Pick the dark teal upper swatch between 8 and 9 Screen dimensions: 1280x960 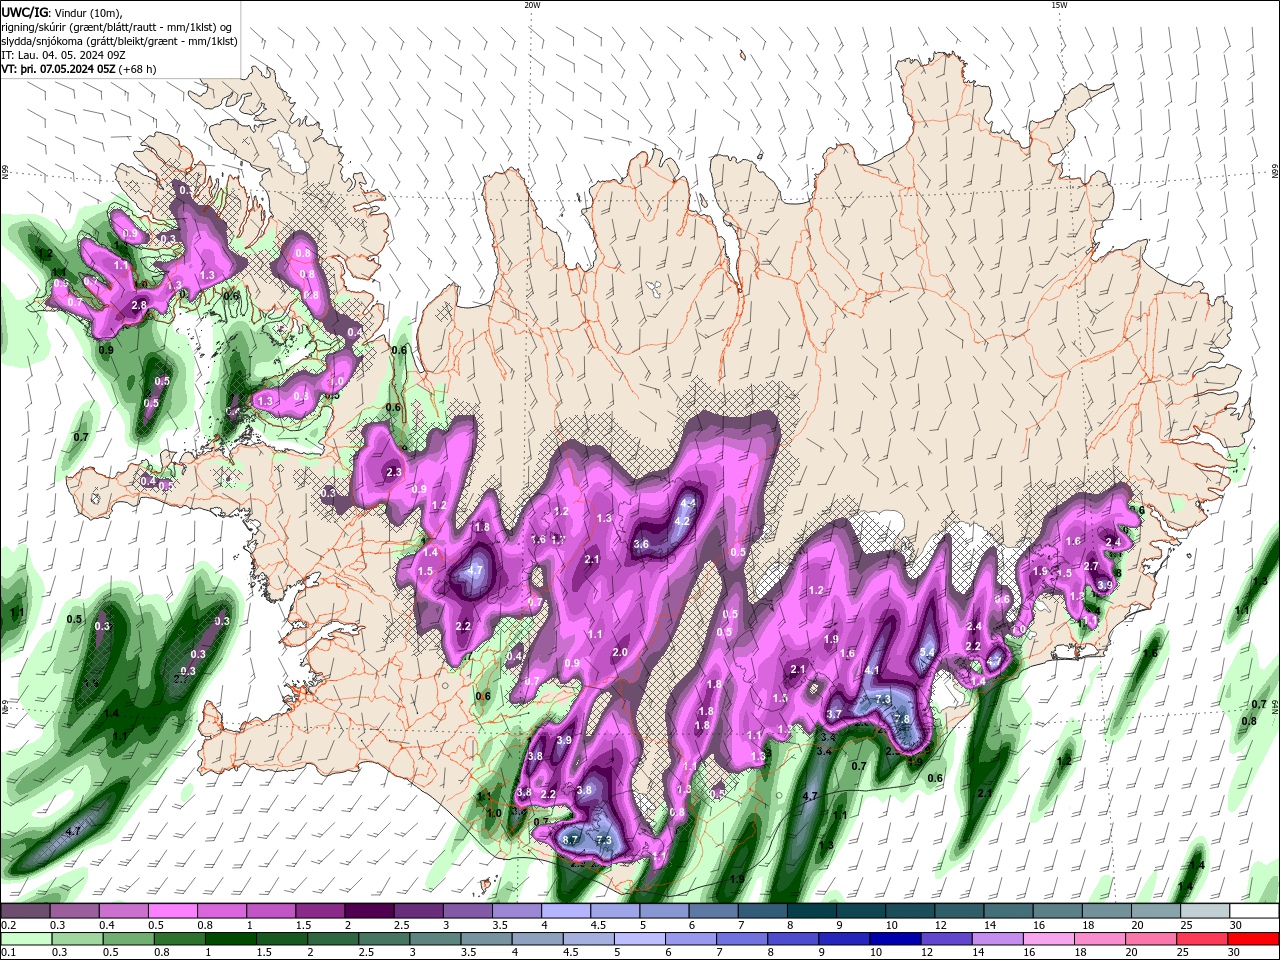pos(811,911)
